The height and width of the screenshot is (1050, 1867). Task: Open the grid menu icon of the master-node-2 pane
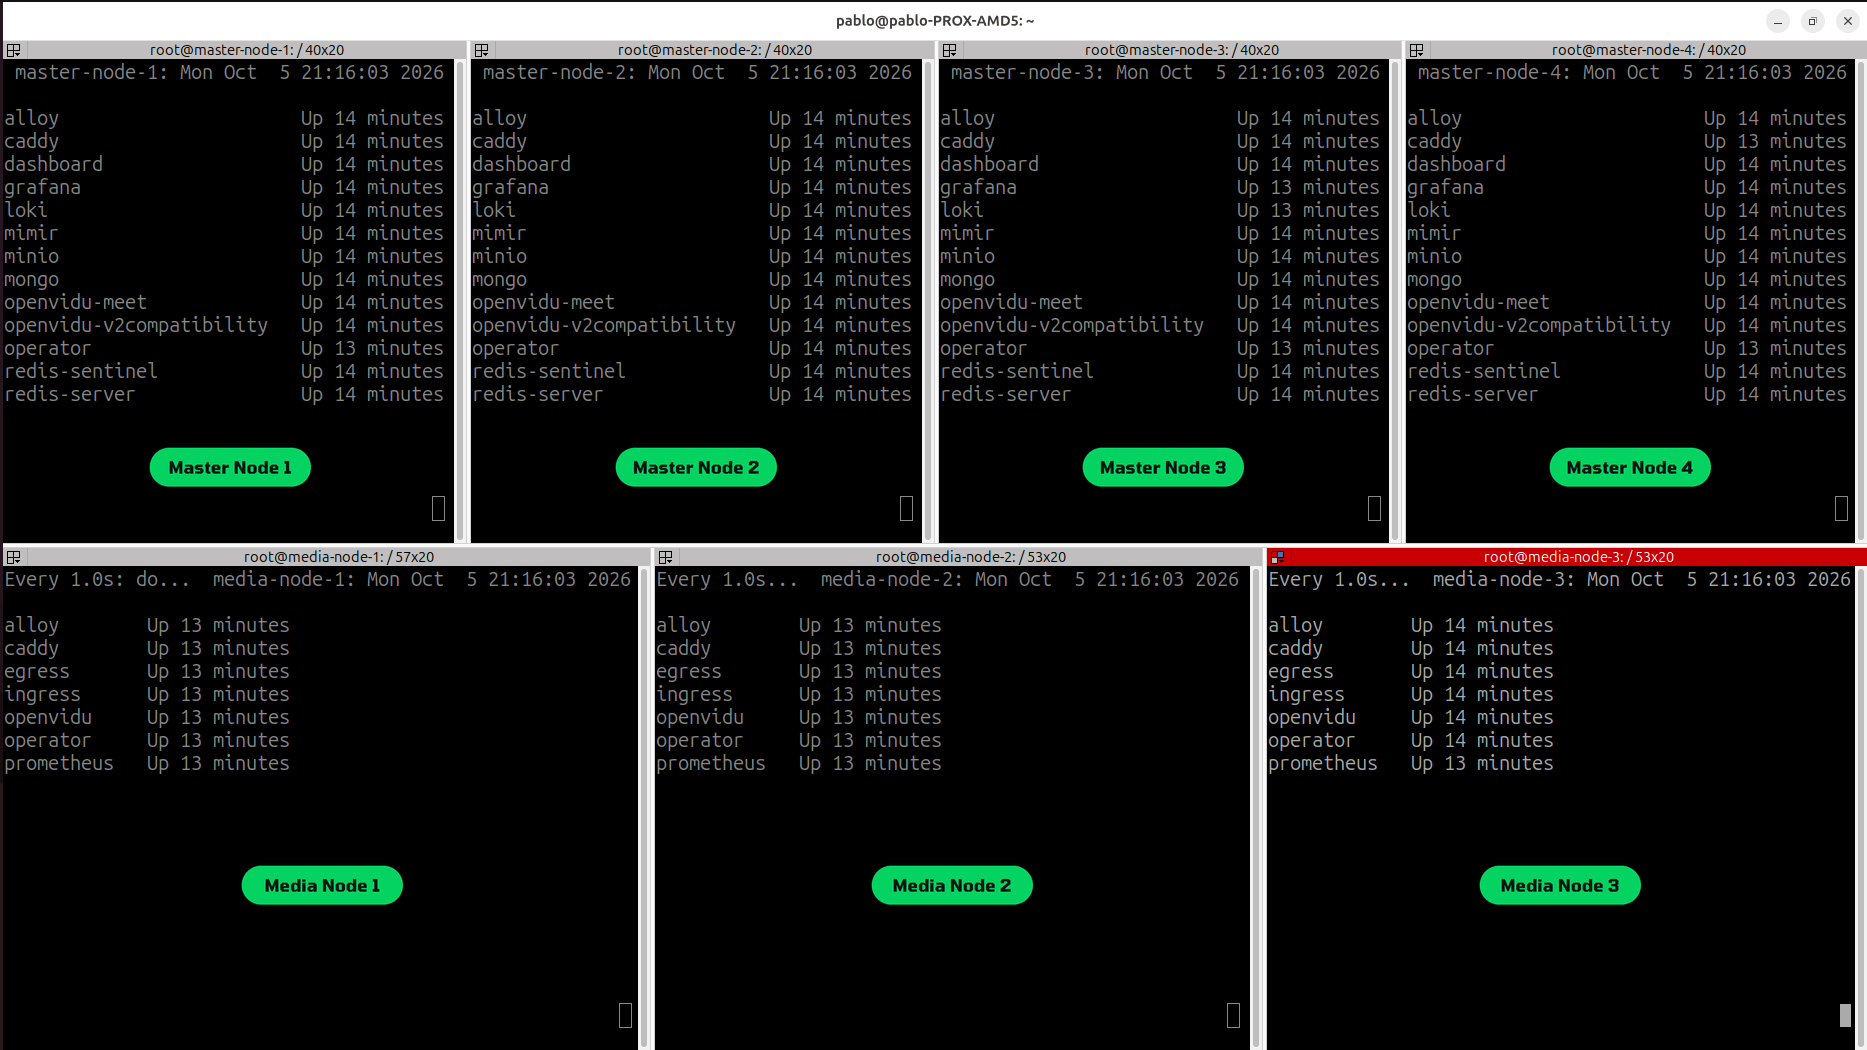click(x=482, y=50)
